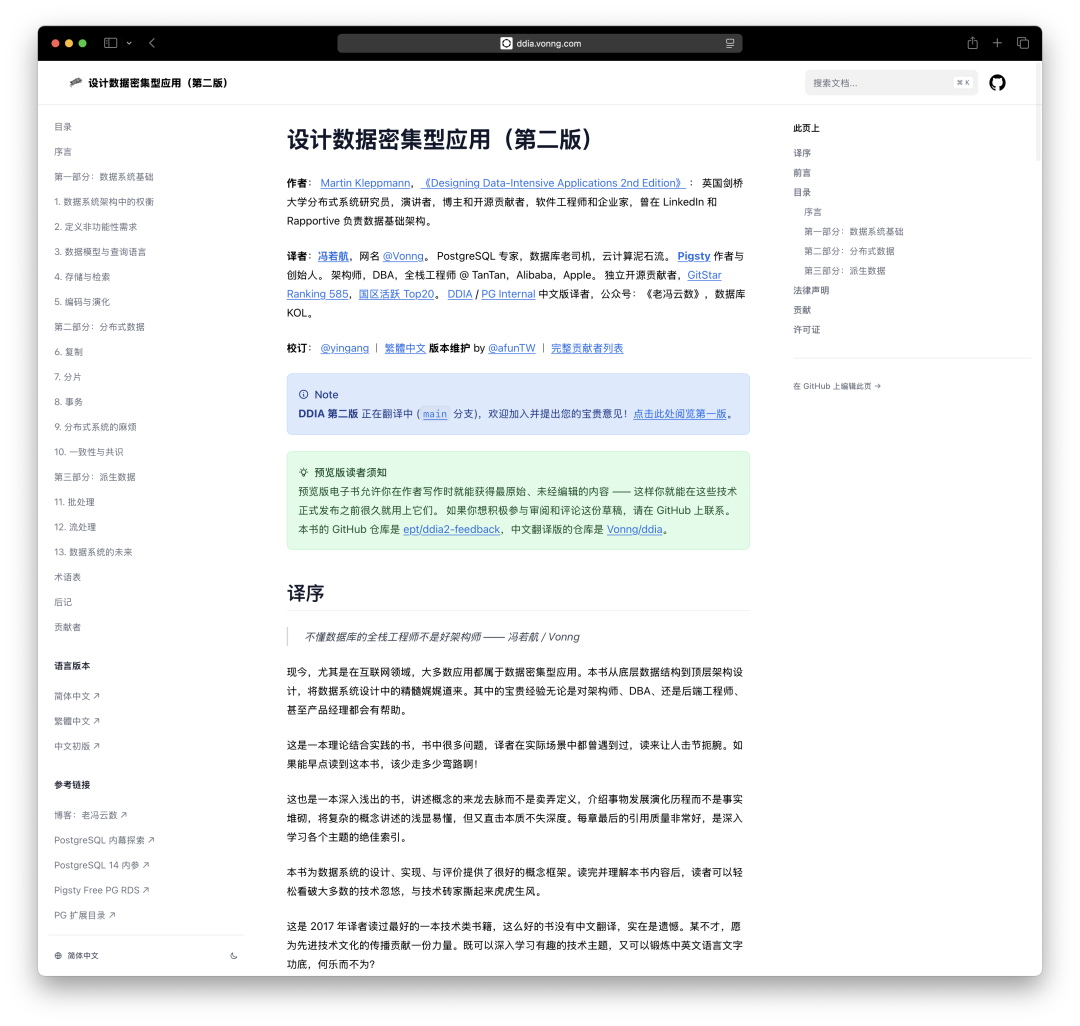The height and width of the screenshot is (1026, 1080).
Task: Open chapter 10. 一致性与共识
Action: [x=88, y=452]
